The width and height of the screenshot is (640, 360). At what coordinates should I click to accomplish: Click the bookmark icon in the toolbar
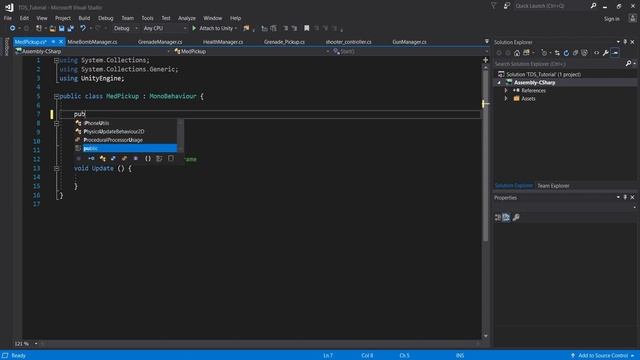pyautogui.click(x=307, y=28)
